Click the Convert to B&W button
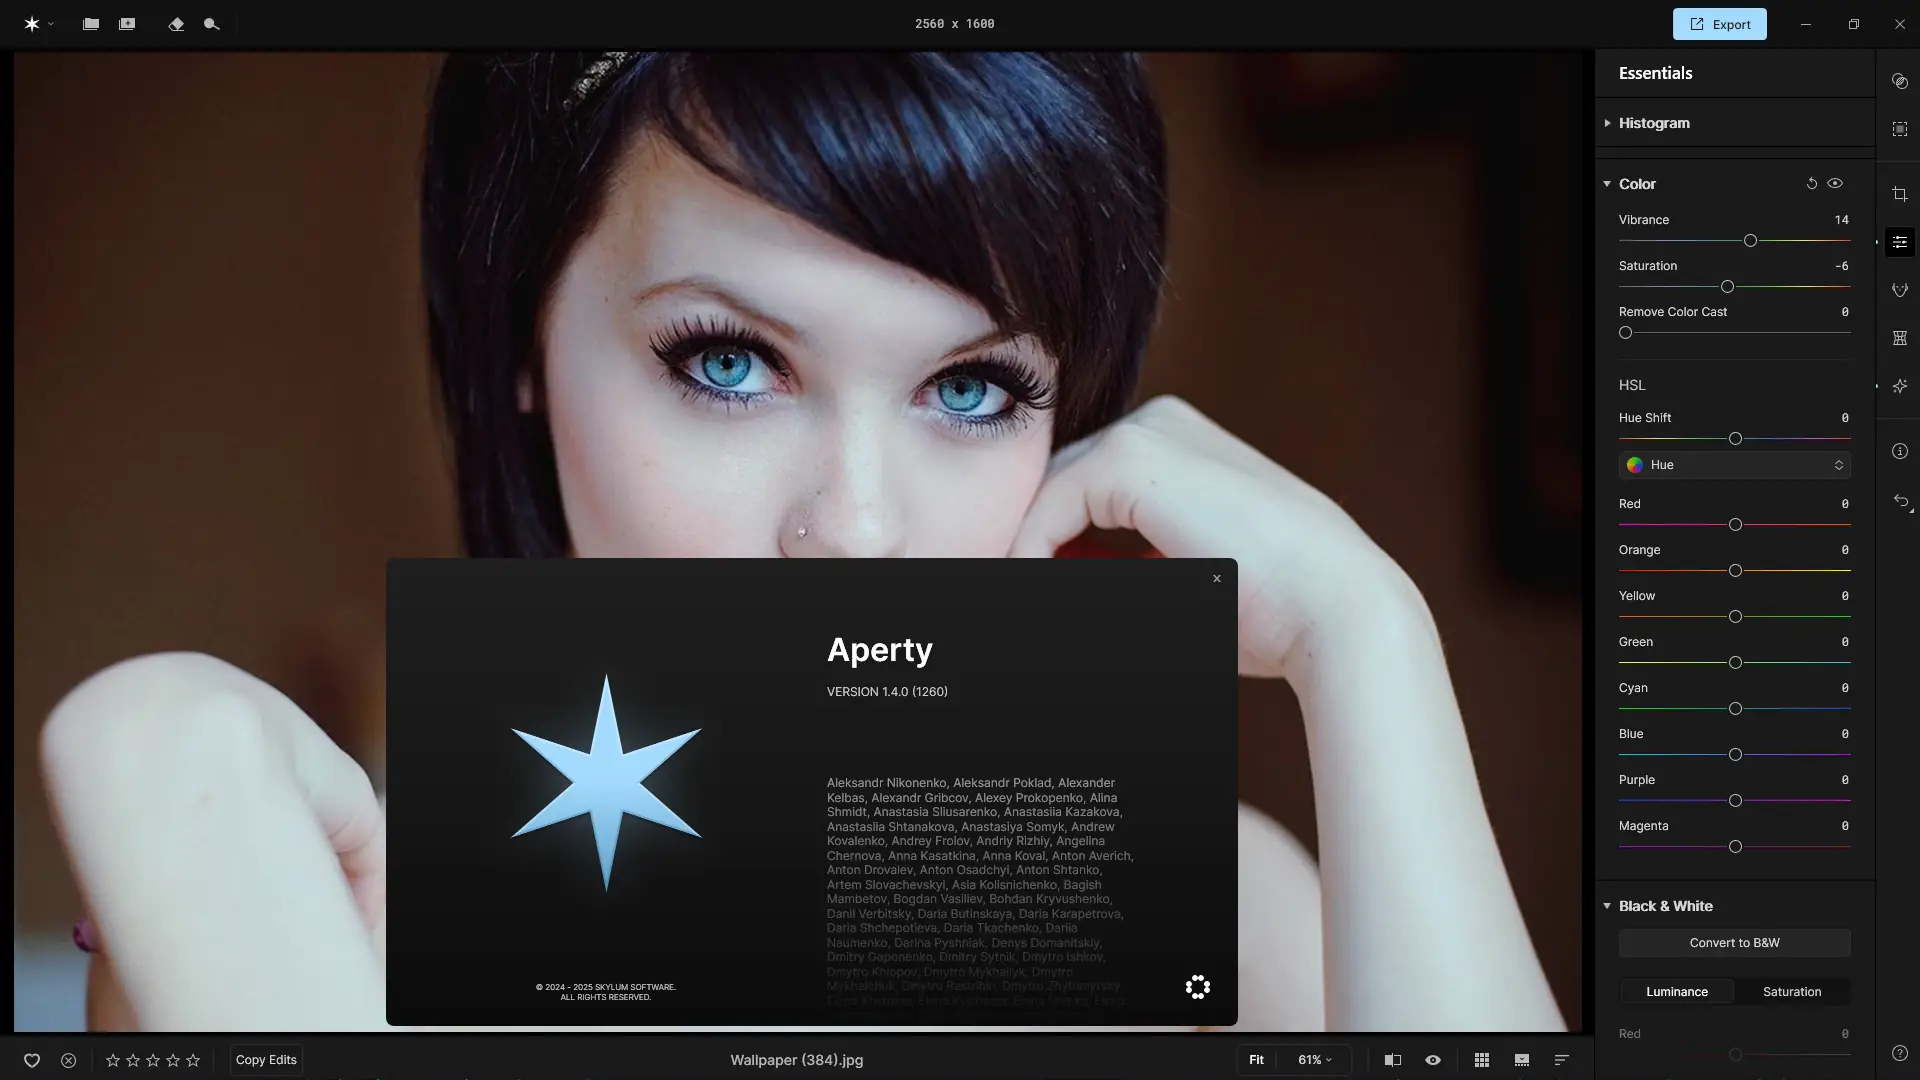Screen dimensions: 1920x1080 coord(1734,943)
